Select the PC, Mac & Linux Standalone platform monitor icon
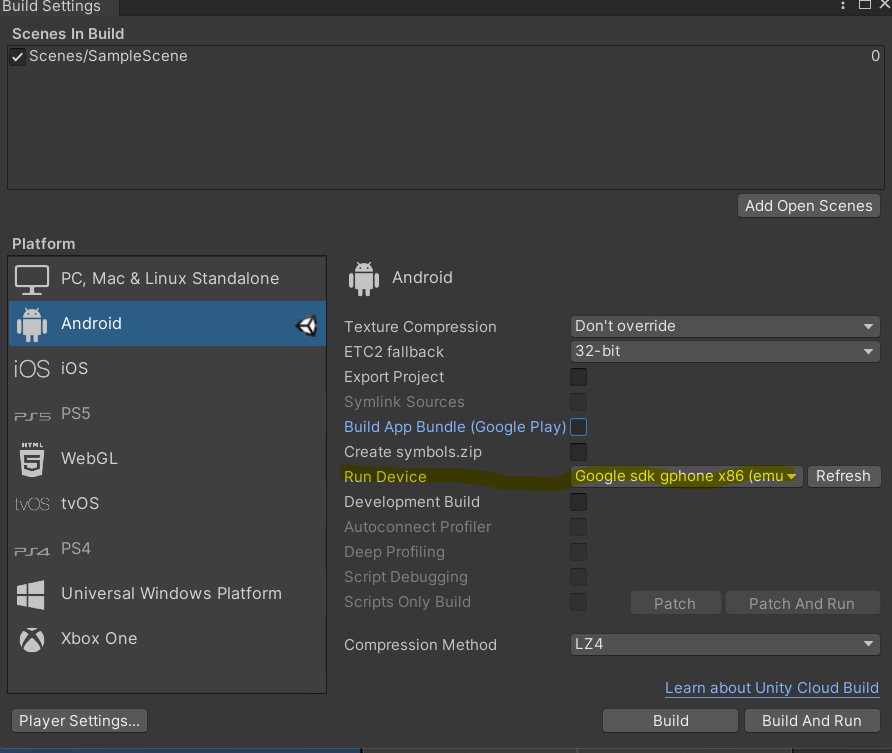The width and height of the screenshot is (892, 753). click(x=31, y=279)
